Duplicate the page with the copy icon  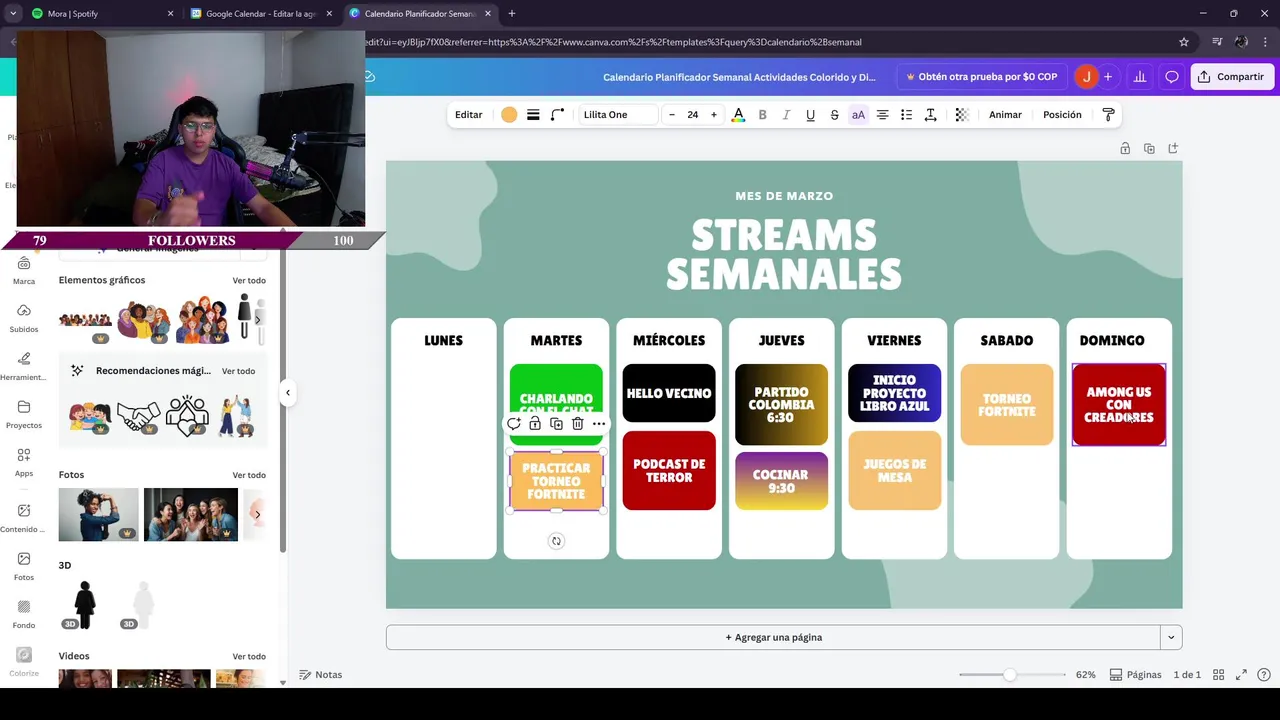click(1149, 148)
